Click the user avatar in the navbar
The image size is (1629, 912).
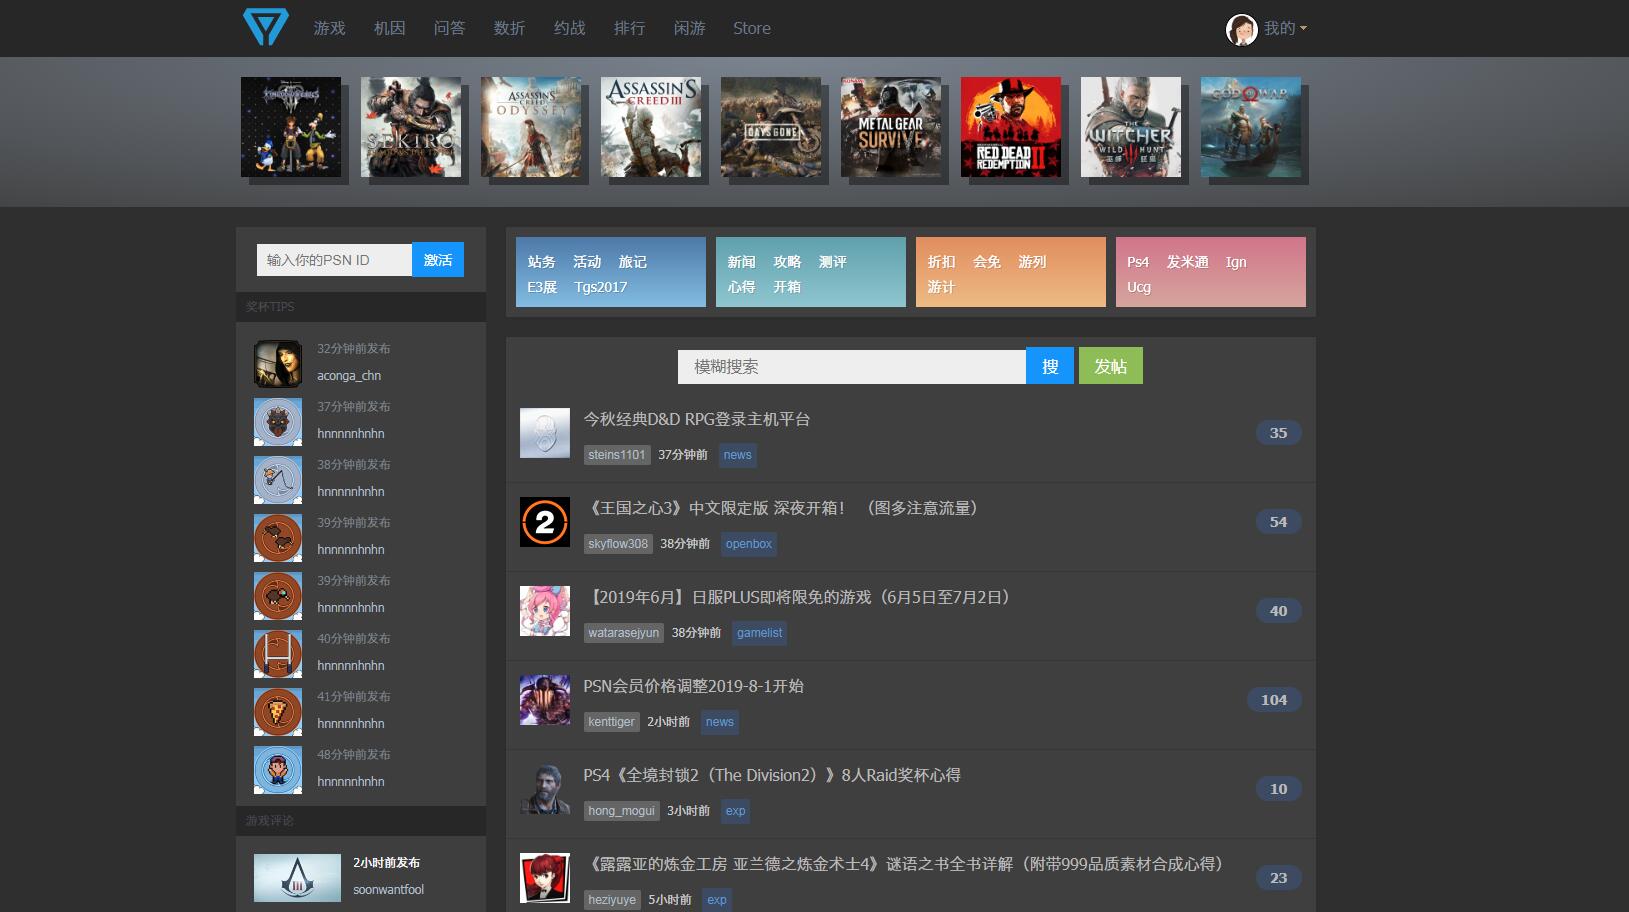[1241, 29]
